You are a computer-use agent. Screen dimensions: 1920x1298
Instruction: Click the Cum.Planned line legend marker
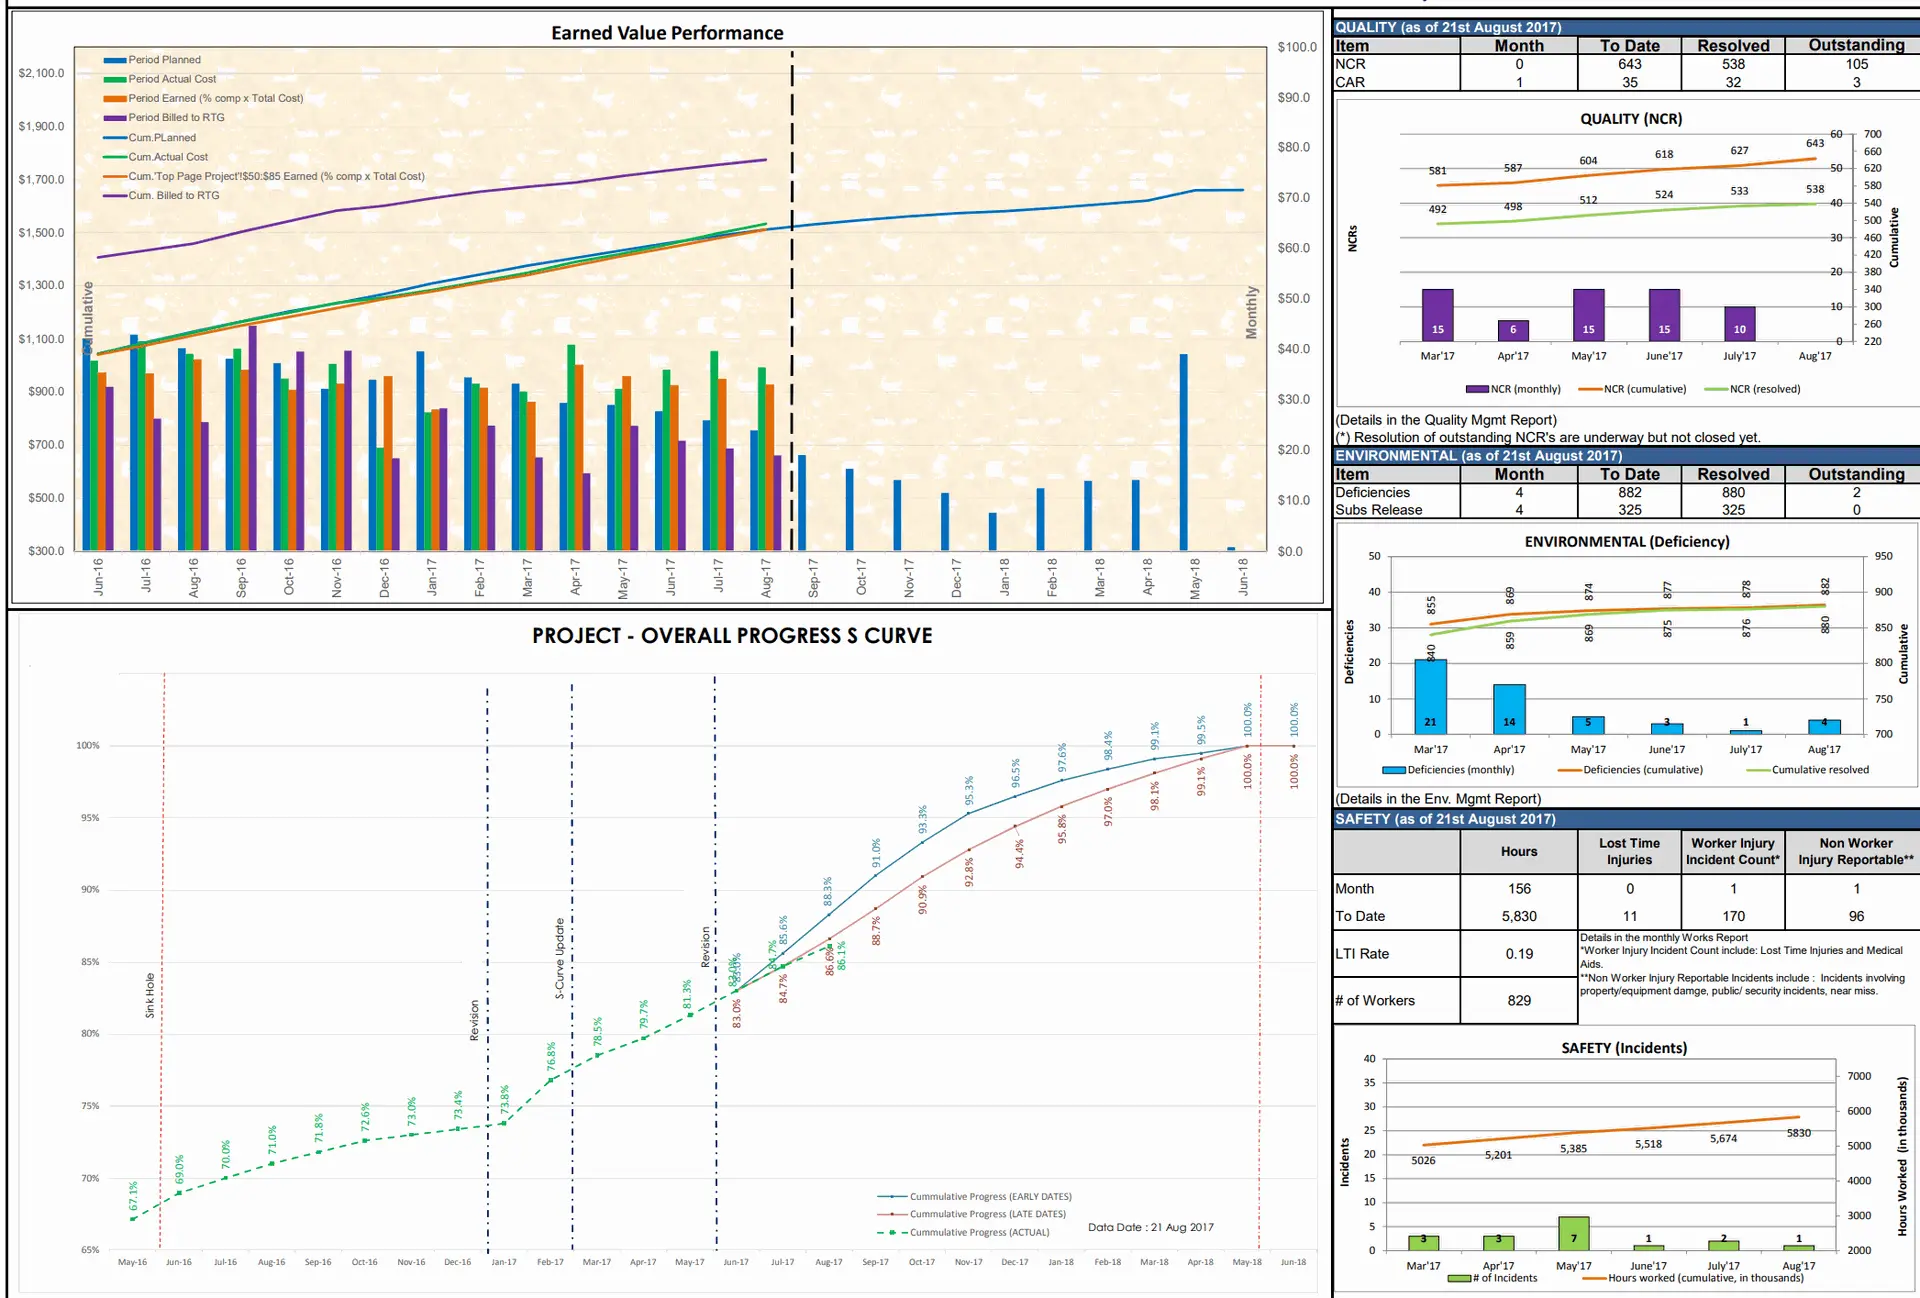point(113,137)
